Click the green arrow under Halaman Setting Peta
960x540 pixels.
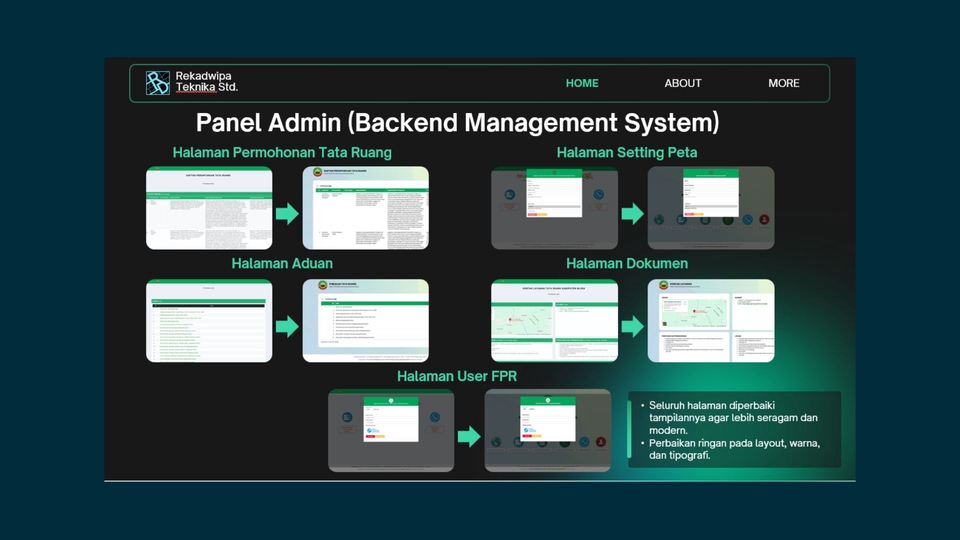[632, 213]
